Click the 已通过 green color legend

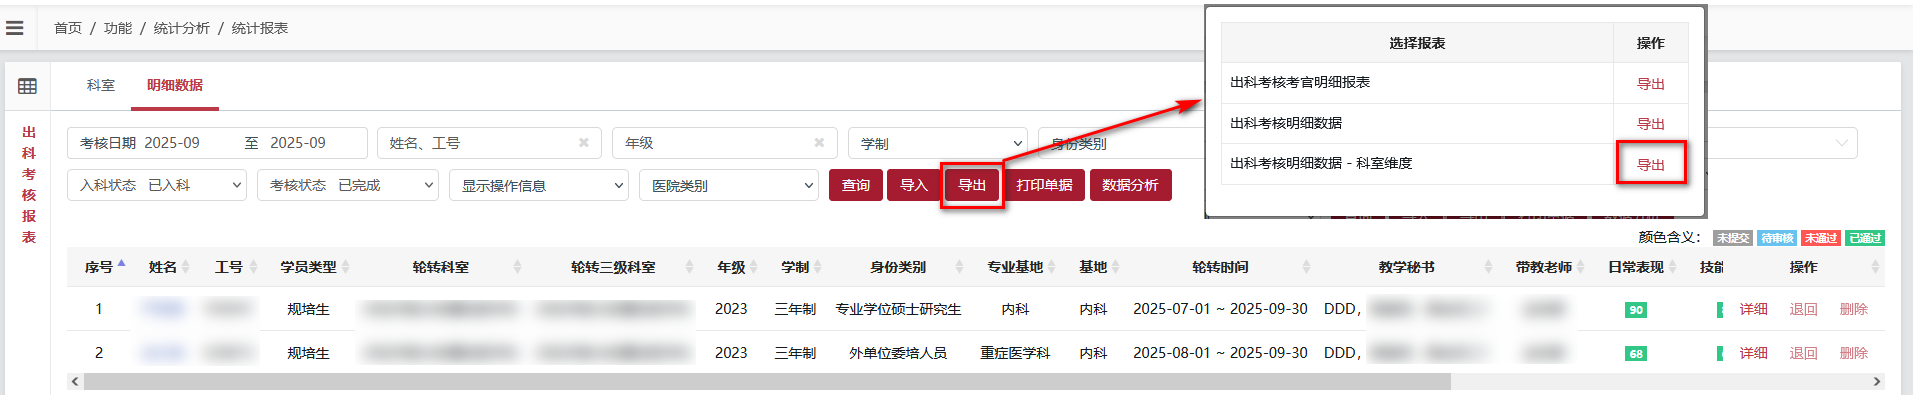pos(1865,238)
